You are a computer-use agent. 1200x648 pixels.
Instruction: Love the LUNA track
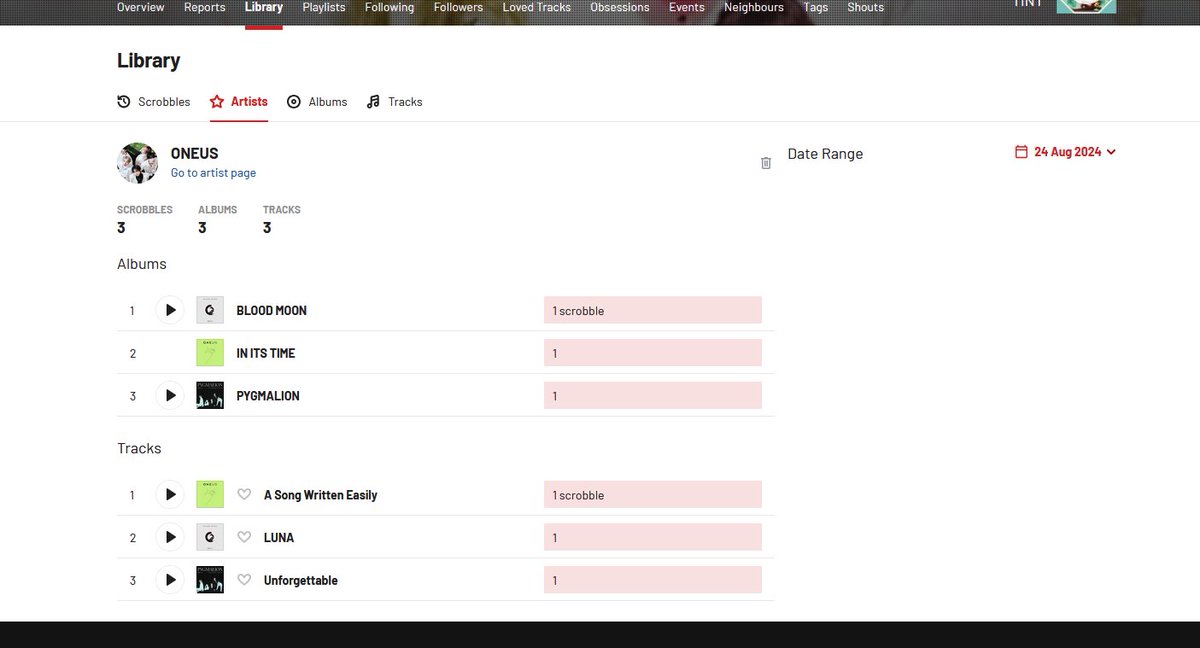pos(244,538)
